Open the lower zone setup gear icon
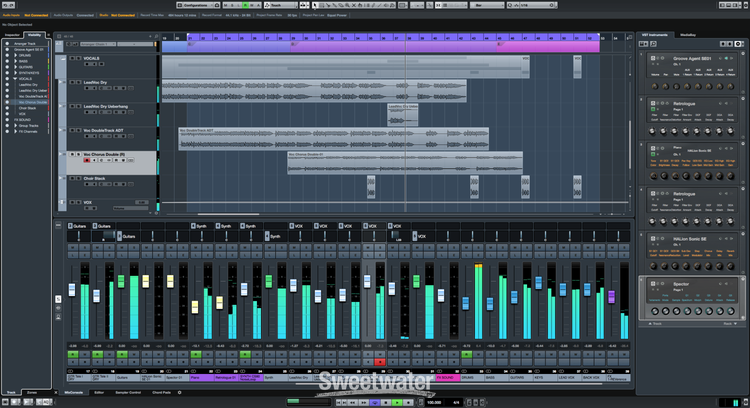This screenshot has width=750, height=408. tap(179, 393)
